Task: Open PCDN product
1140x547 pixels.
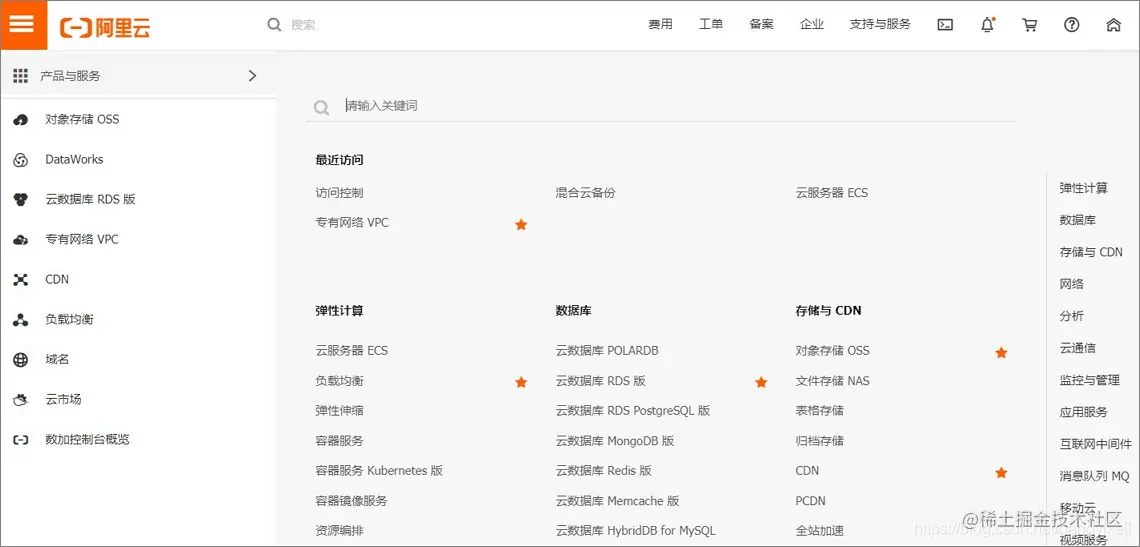Action: pyautogui.click(x=811, y=500)
